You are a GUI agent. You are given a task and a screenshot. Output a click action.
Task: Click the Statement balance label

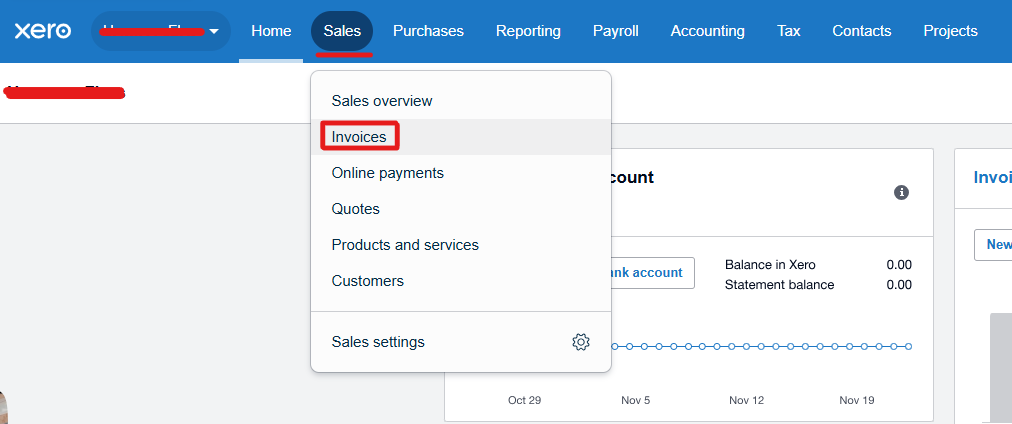coord(780,285)
